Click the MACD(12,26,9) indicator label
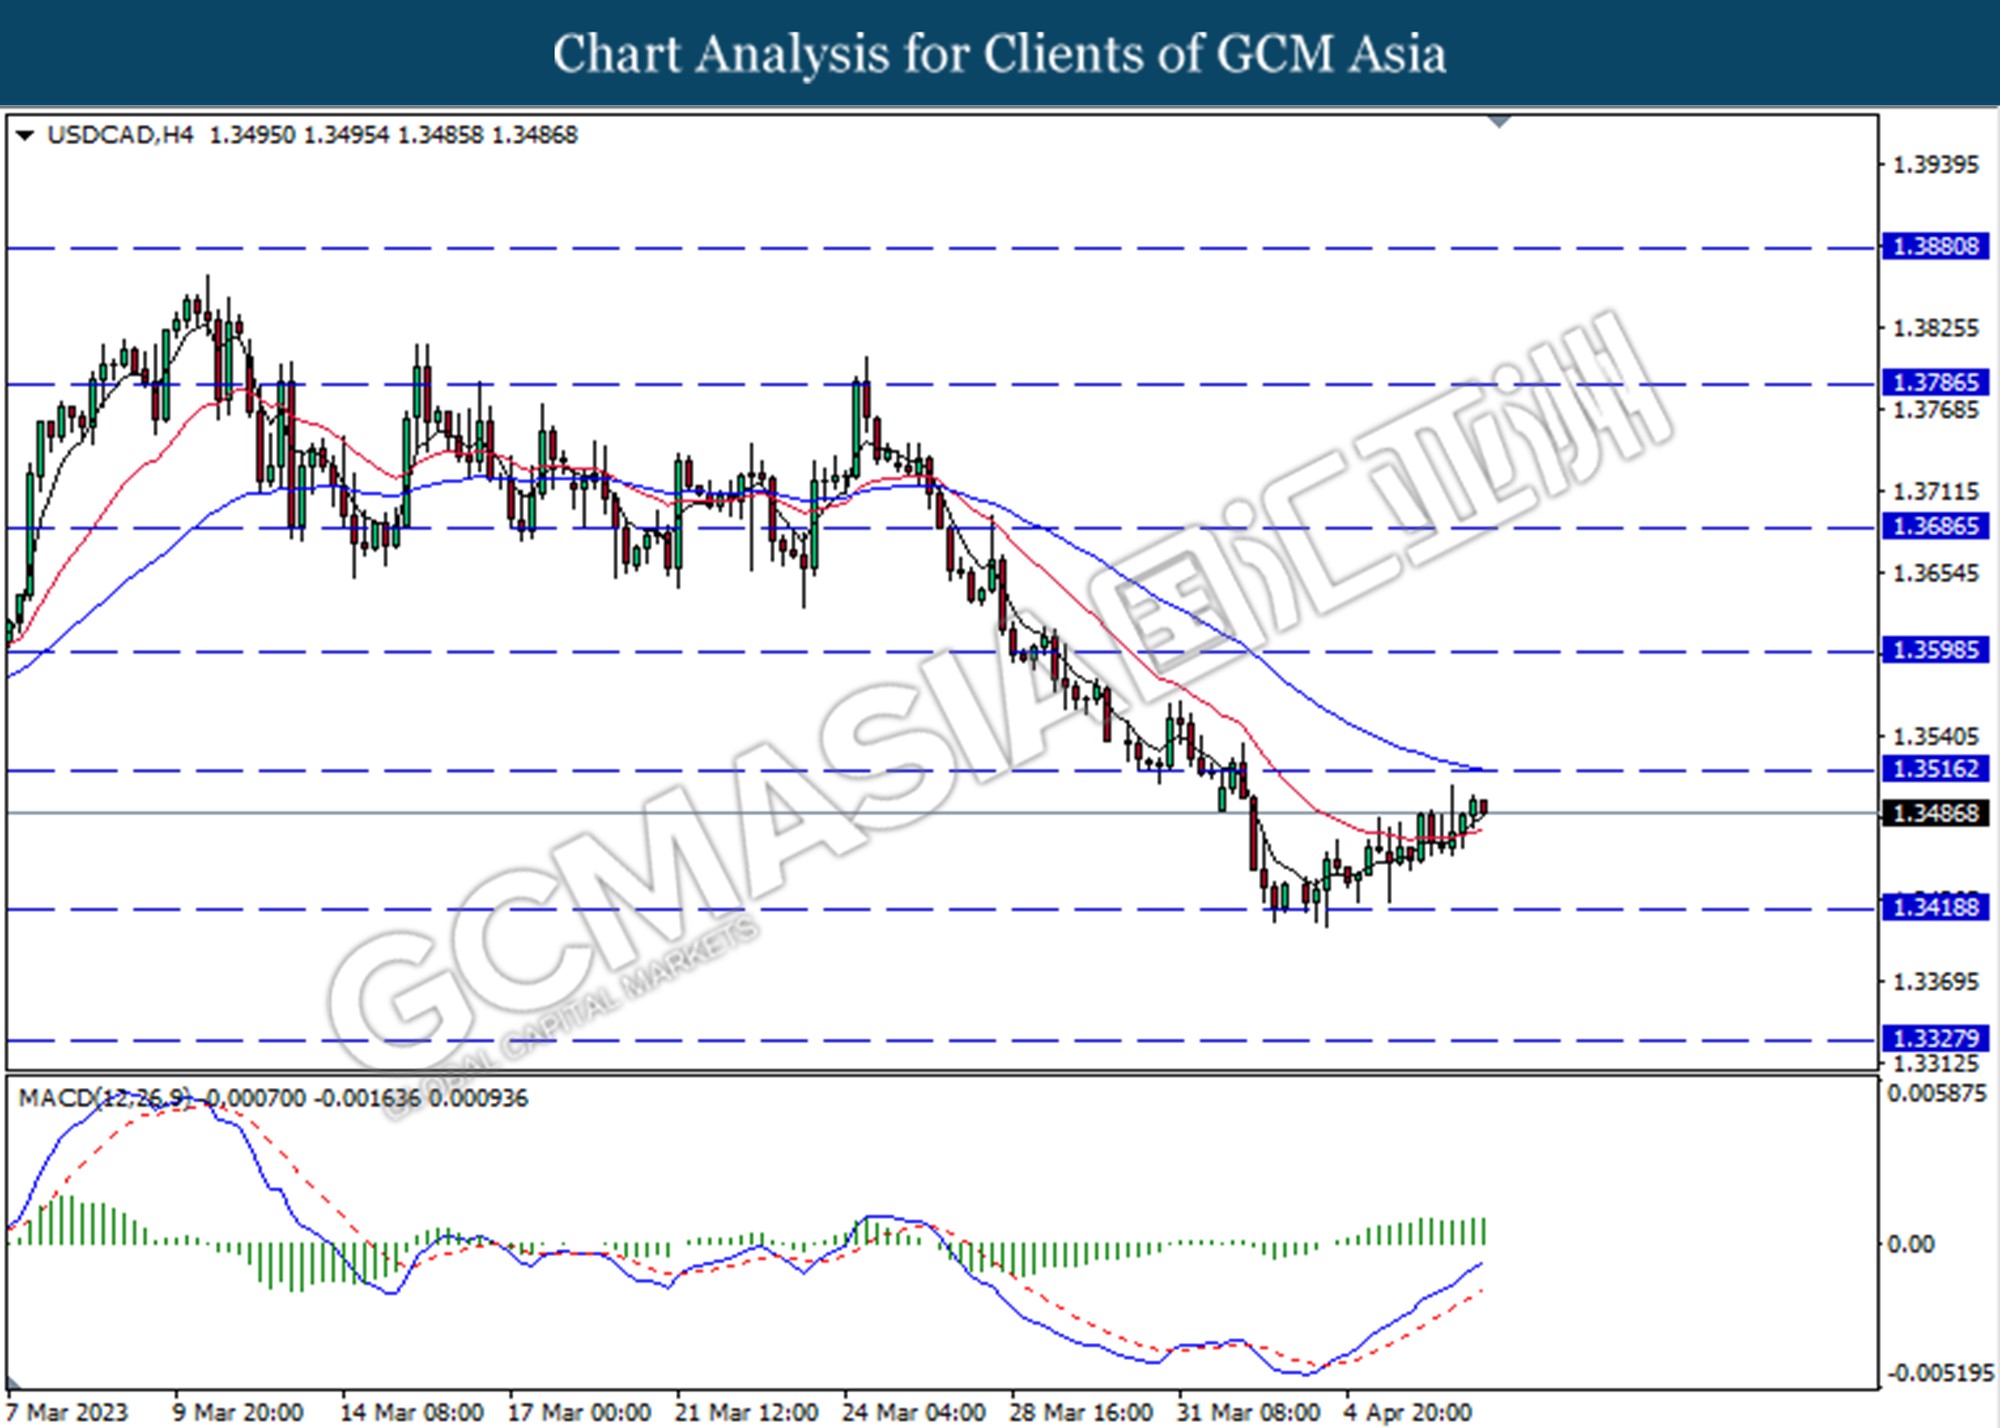 click(104, 1098)
